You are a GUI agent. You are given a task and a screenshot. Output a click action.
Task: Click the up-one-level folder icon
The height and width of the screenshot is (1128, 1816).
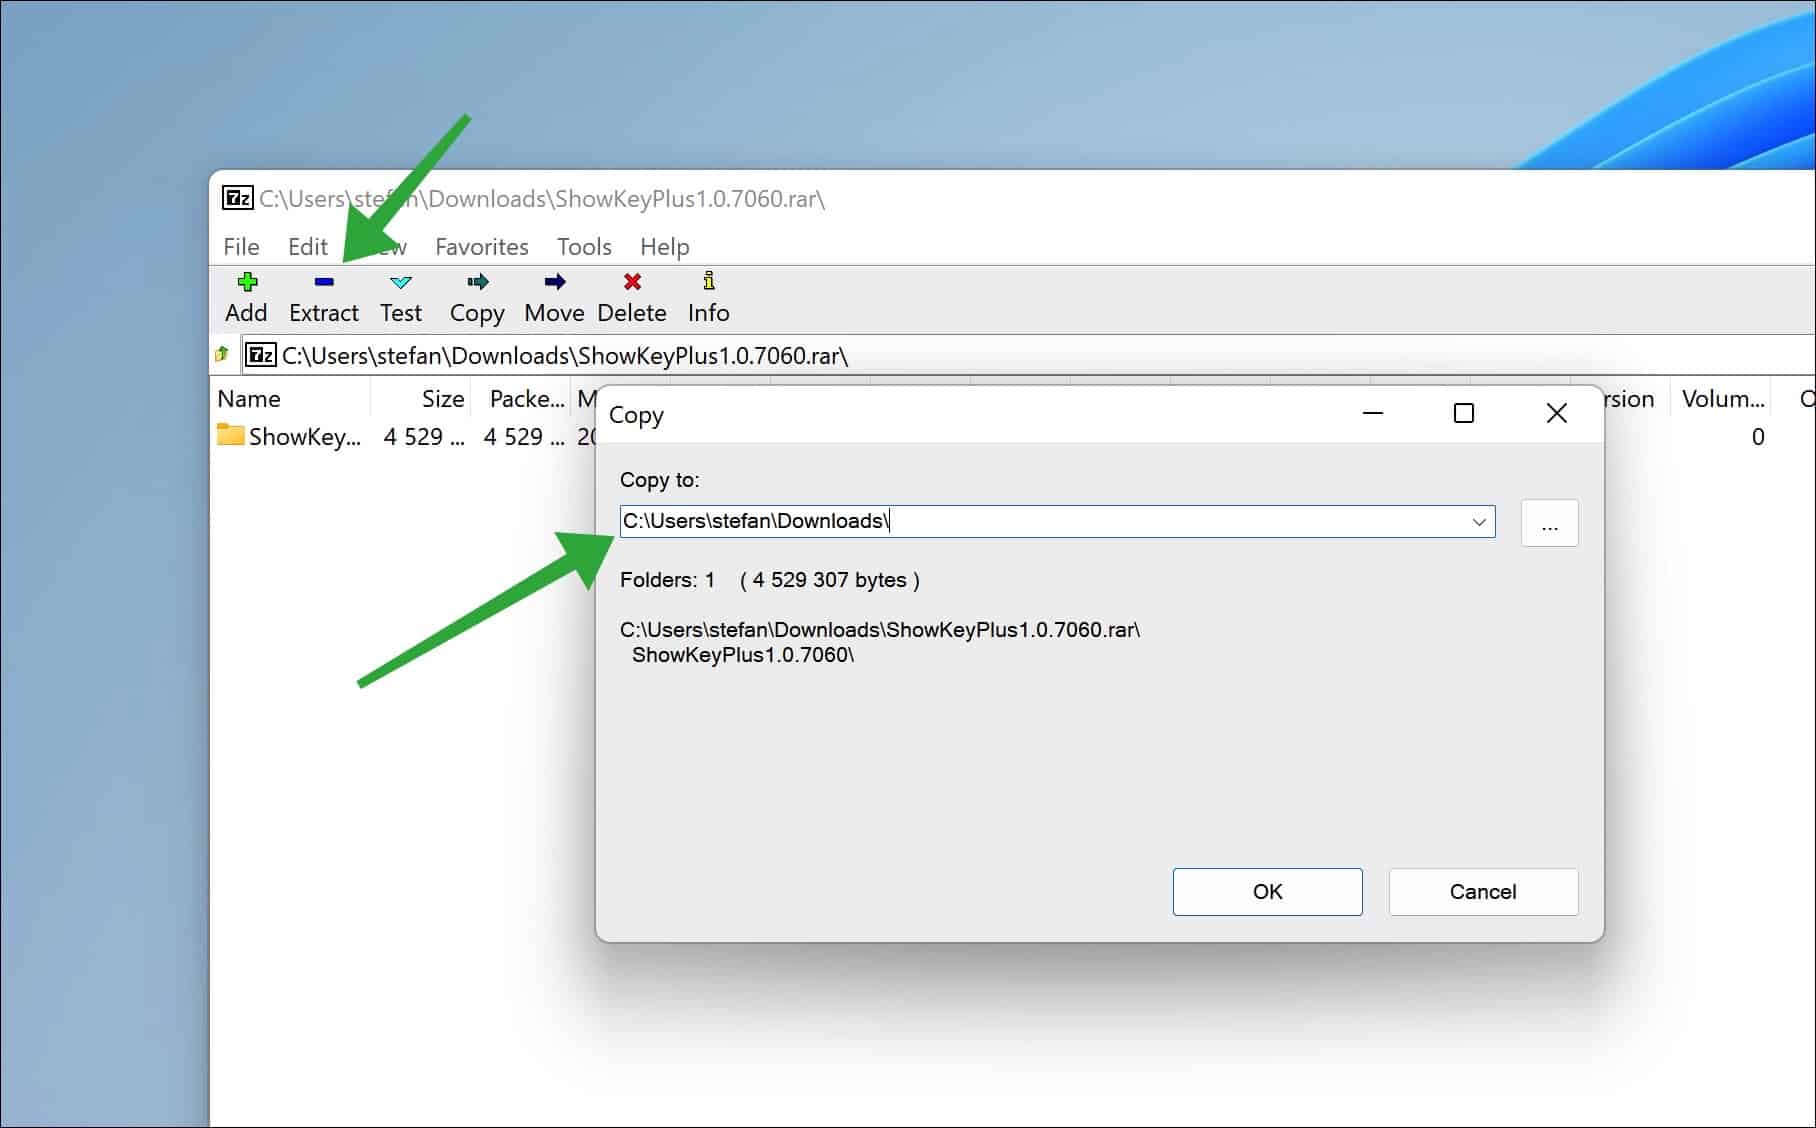(x=222, y=355)
